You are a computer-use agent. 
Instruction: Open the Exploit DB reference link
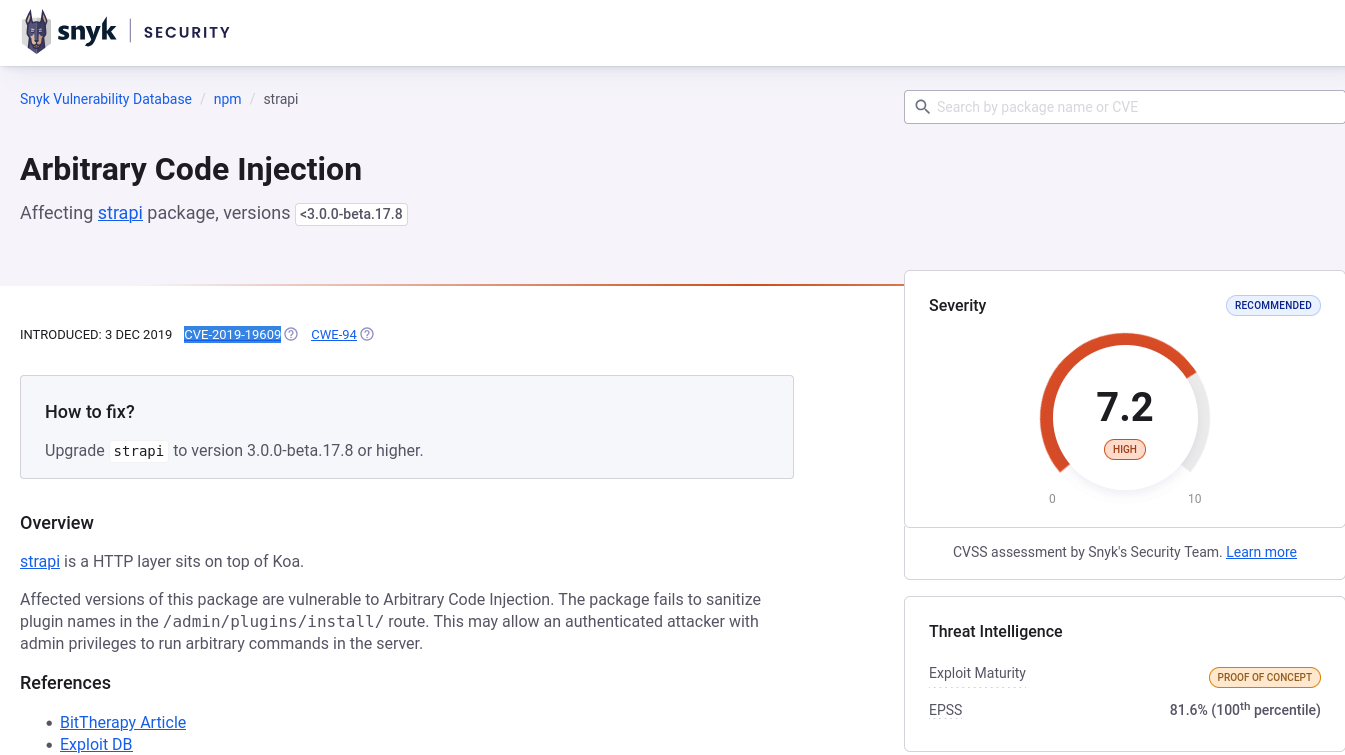point(96,744)
